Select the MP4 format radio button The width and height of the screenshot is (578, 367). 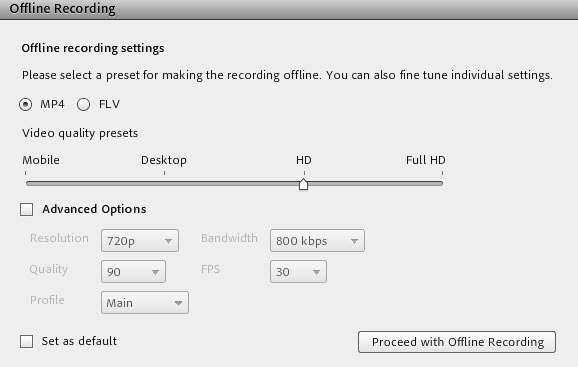pyautogui.click(x=25, y=105)
